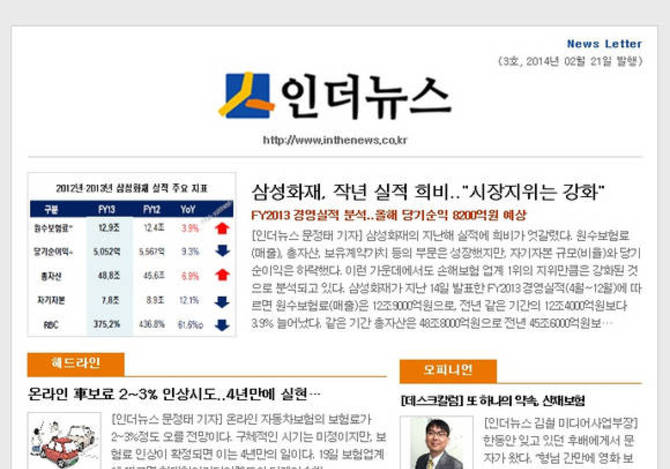Open the [데스크칼럼] 또 하나의 약속, 산재보험 column
670x469 pixels.
coord(493,401)
